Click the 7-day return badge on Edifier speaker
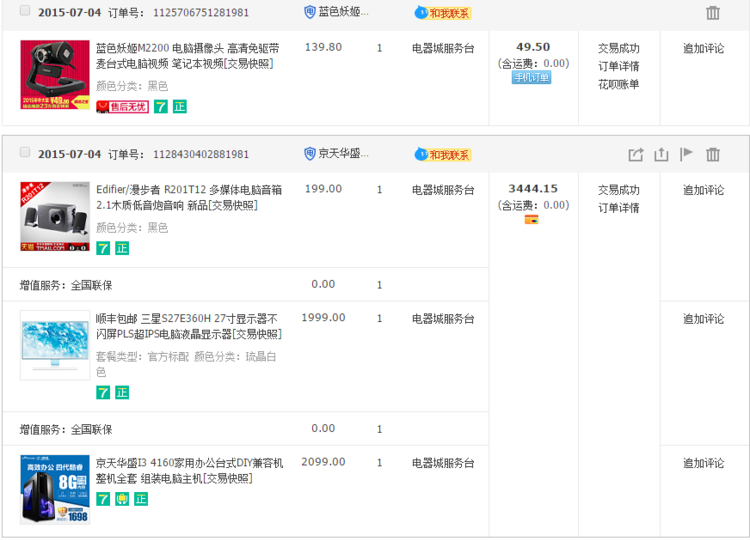The width and height of the screenshot is (750, 541). [x=103, y=248]
